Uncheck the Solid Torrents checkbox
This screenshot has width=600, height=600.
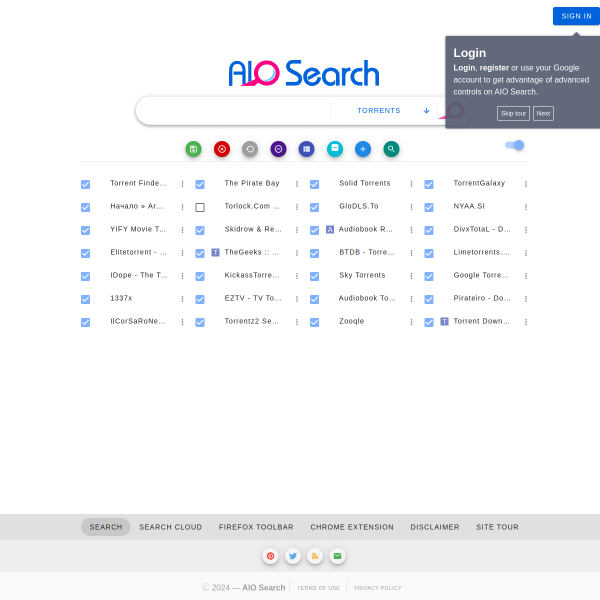point(315,184)
